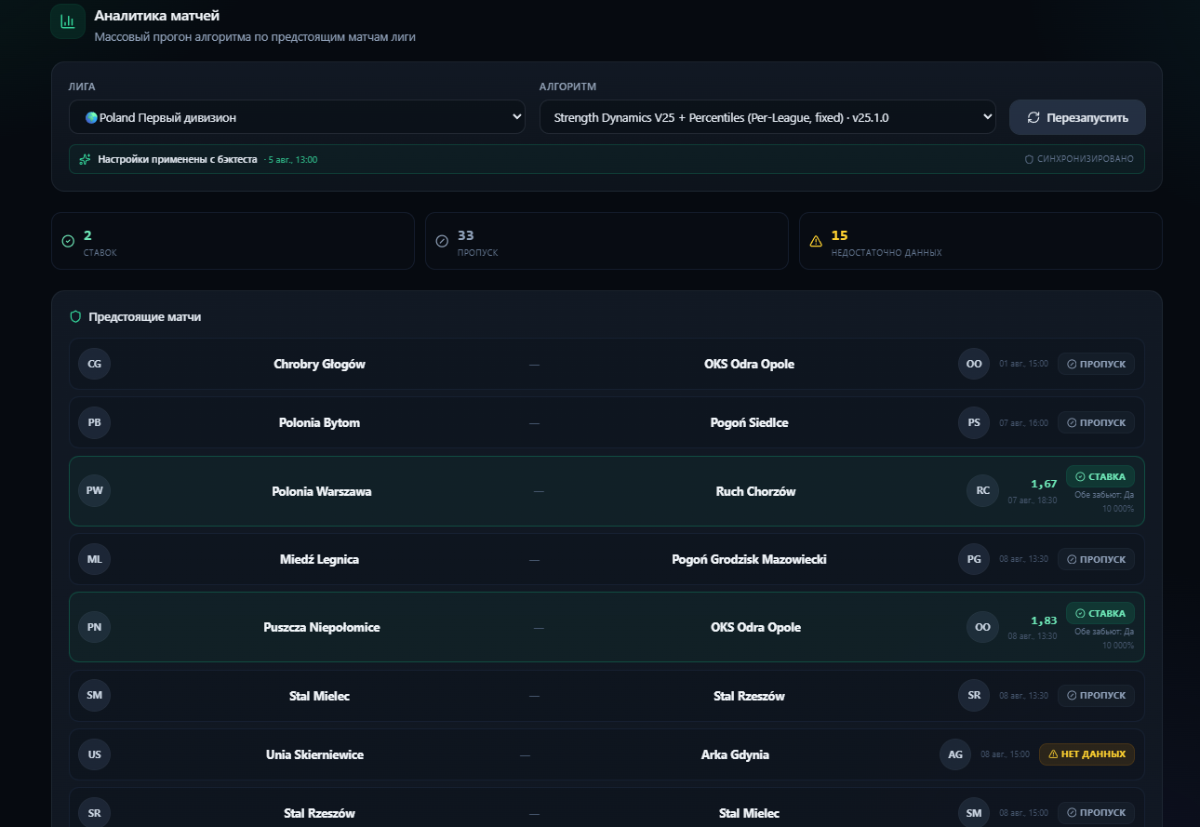Click the date 01 авг., 15:00
This screenshot has height=827, width=1200.
coord(1024,364)
